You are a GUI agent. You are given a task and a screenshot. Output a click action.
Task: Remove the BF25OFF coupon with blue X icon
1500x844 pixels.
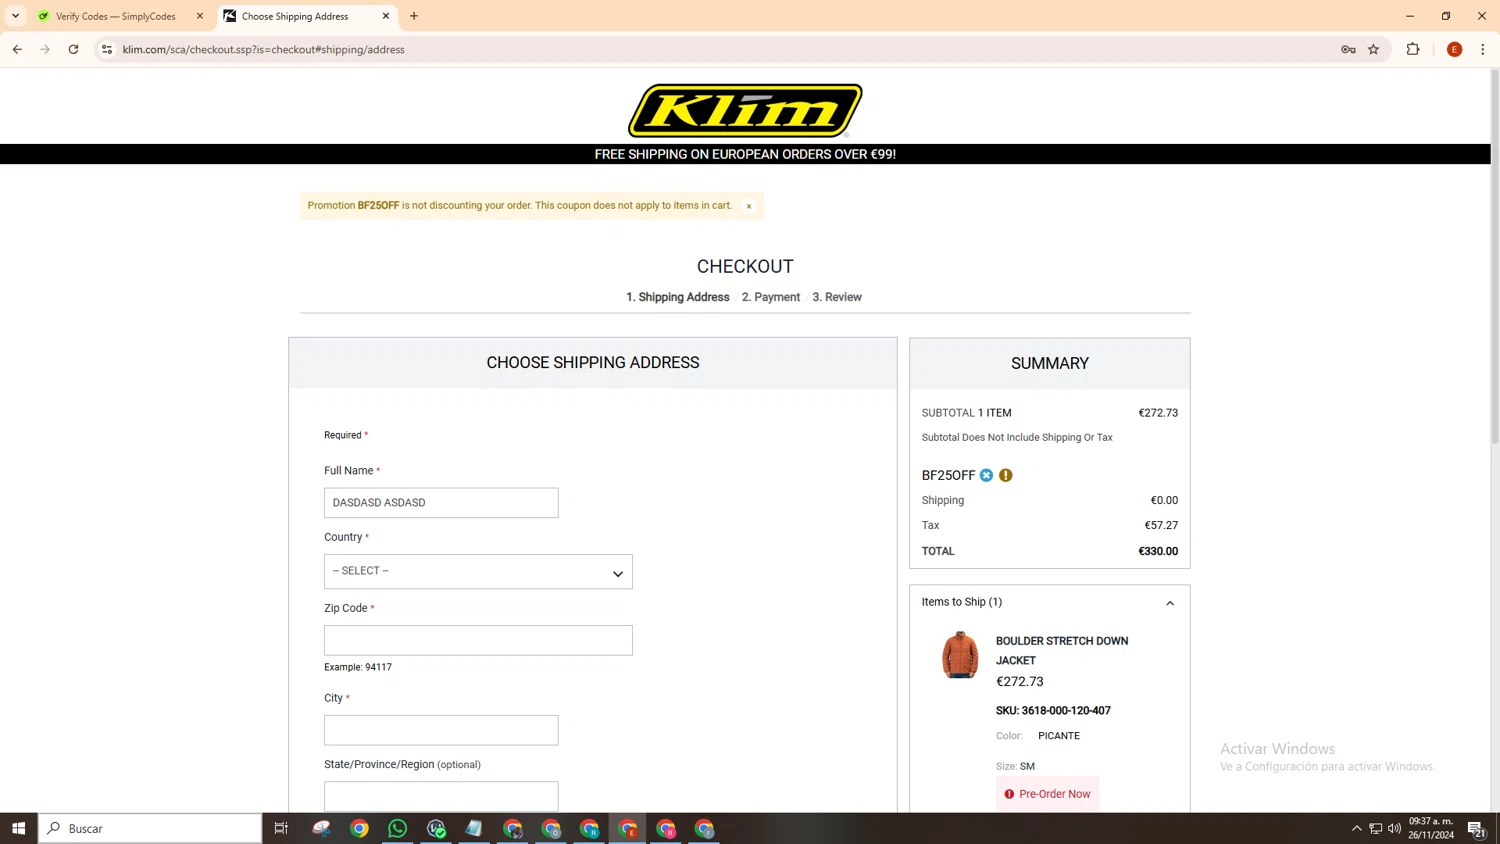[987, 475]
